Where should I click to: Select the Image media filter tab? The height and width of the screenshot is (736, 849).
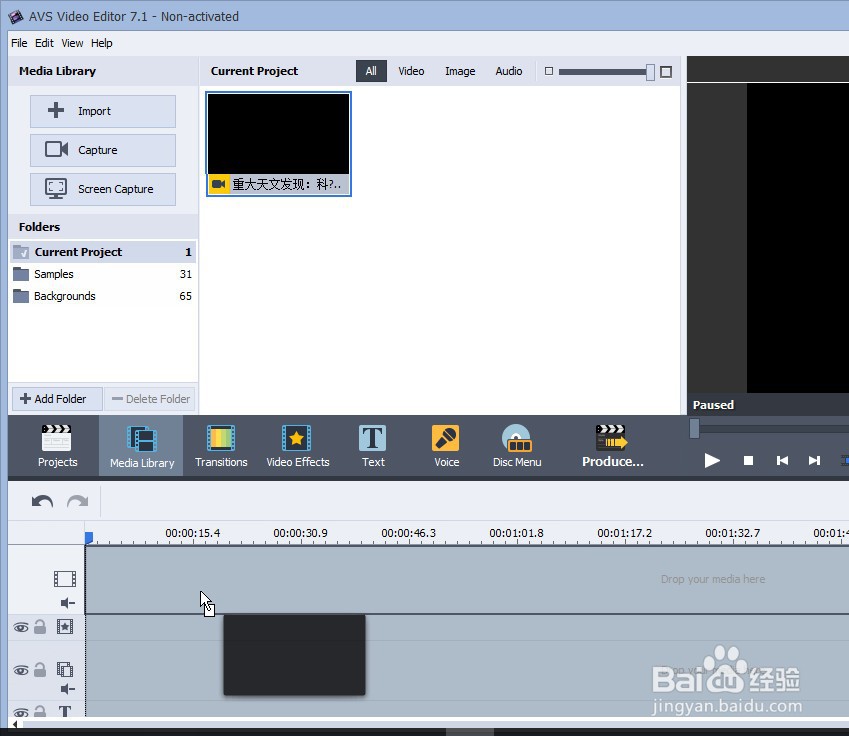[460, 71]
